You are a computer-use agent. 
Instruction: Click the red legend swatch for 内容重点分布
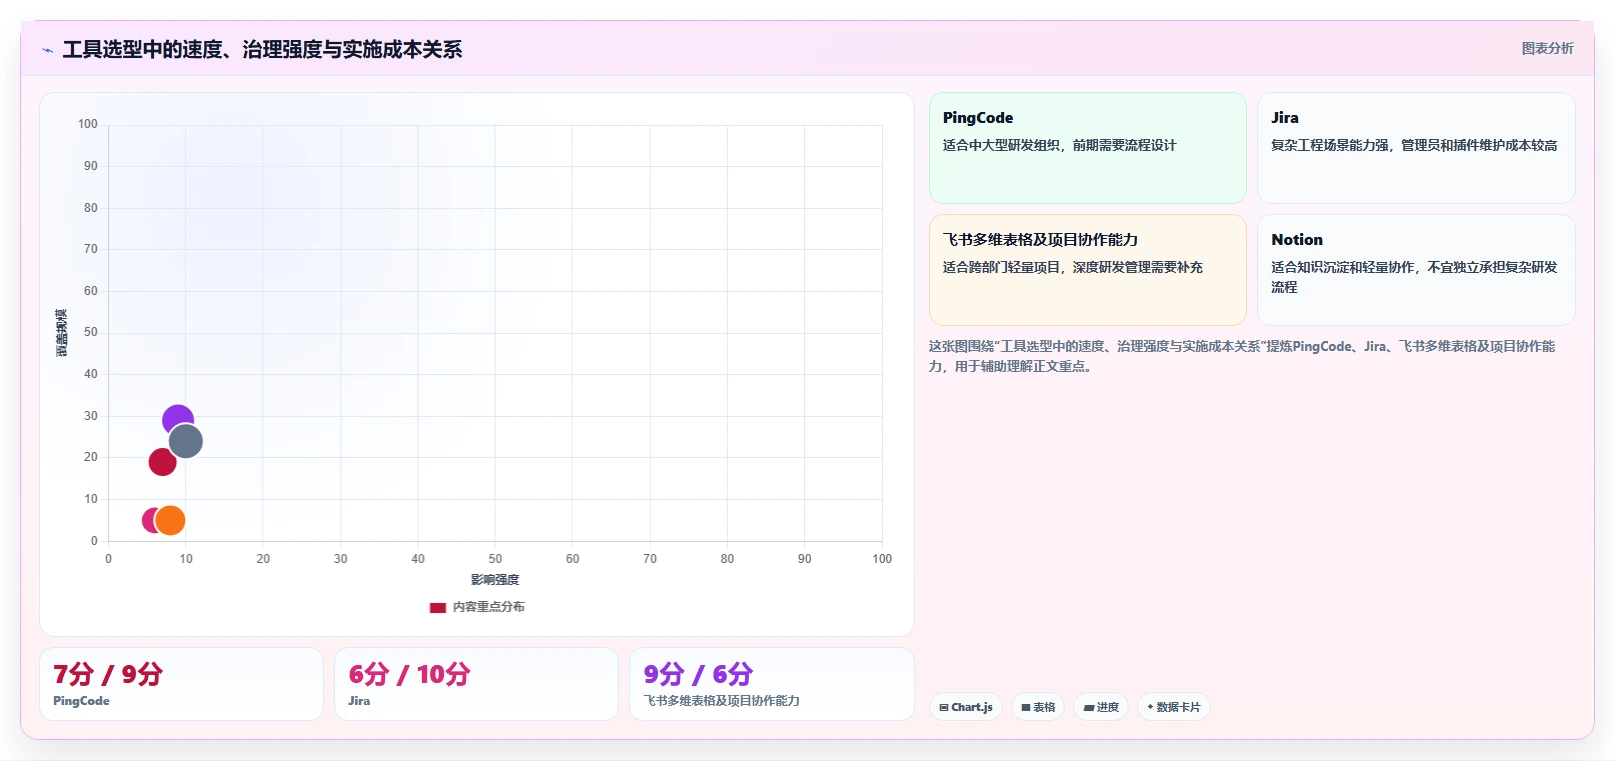click(437, 607)
